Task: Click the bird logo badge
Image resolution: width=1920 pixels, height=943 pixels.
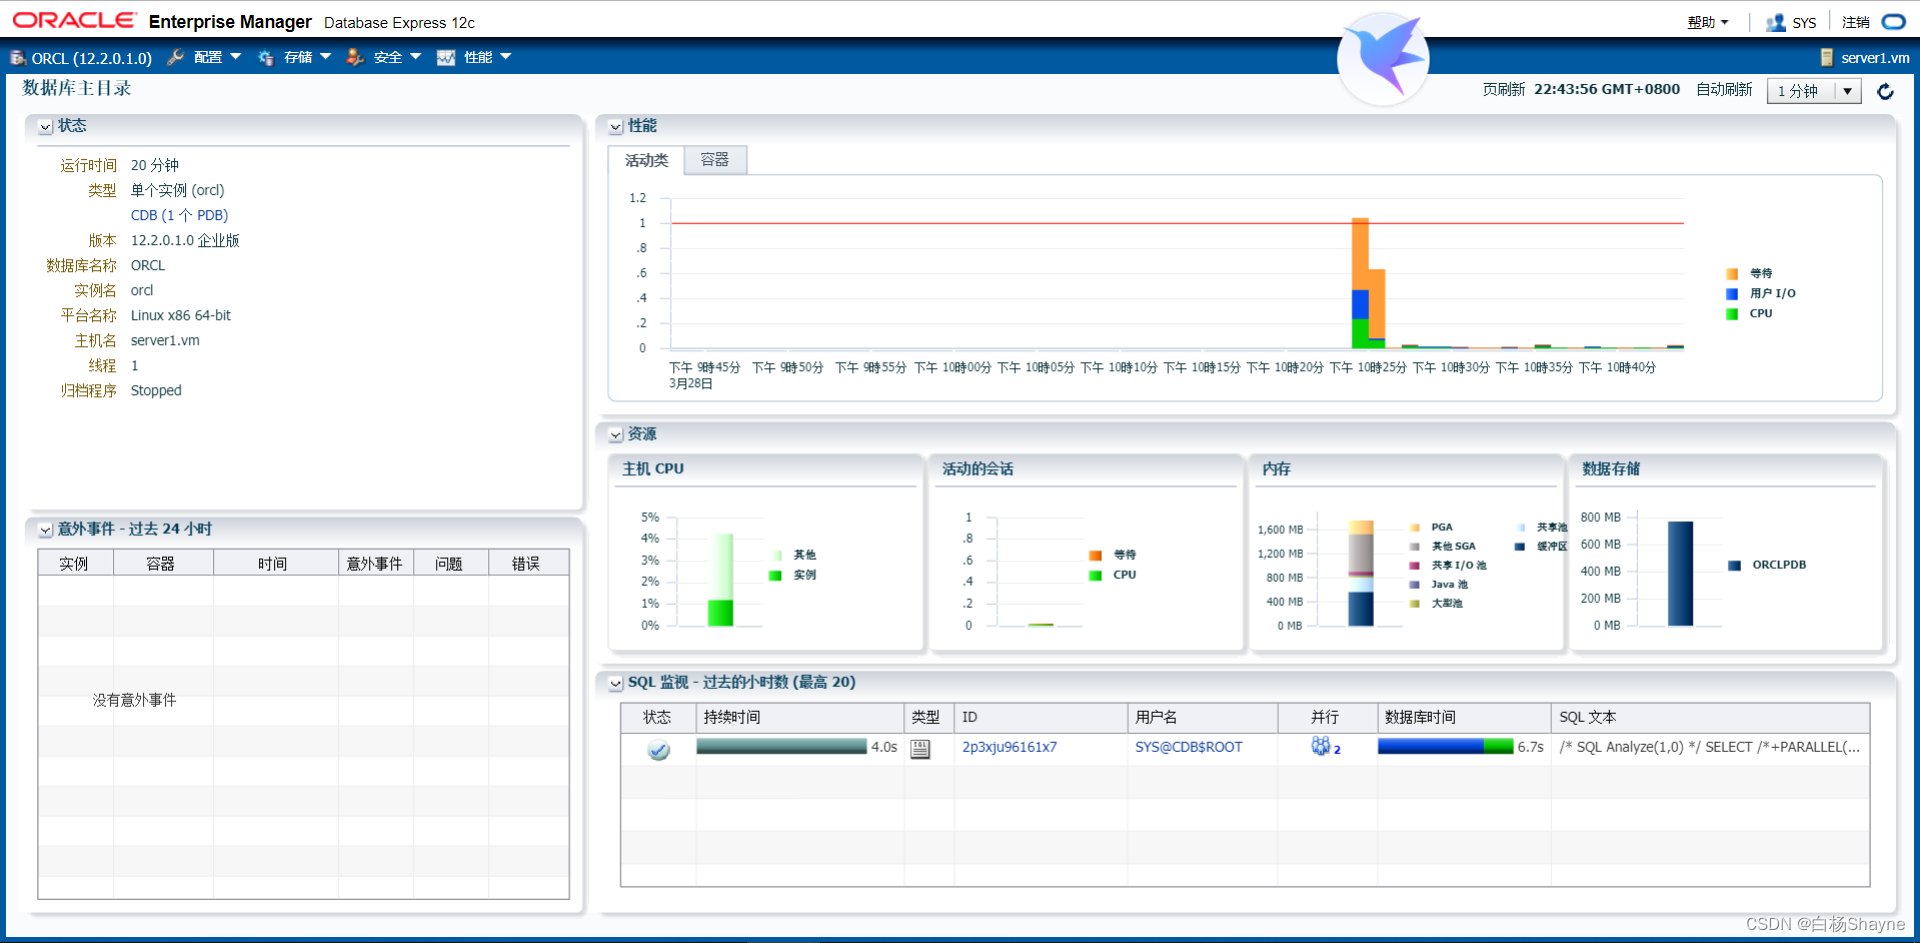Action: coord(1383,58)
